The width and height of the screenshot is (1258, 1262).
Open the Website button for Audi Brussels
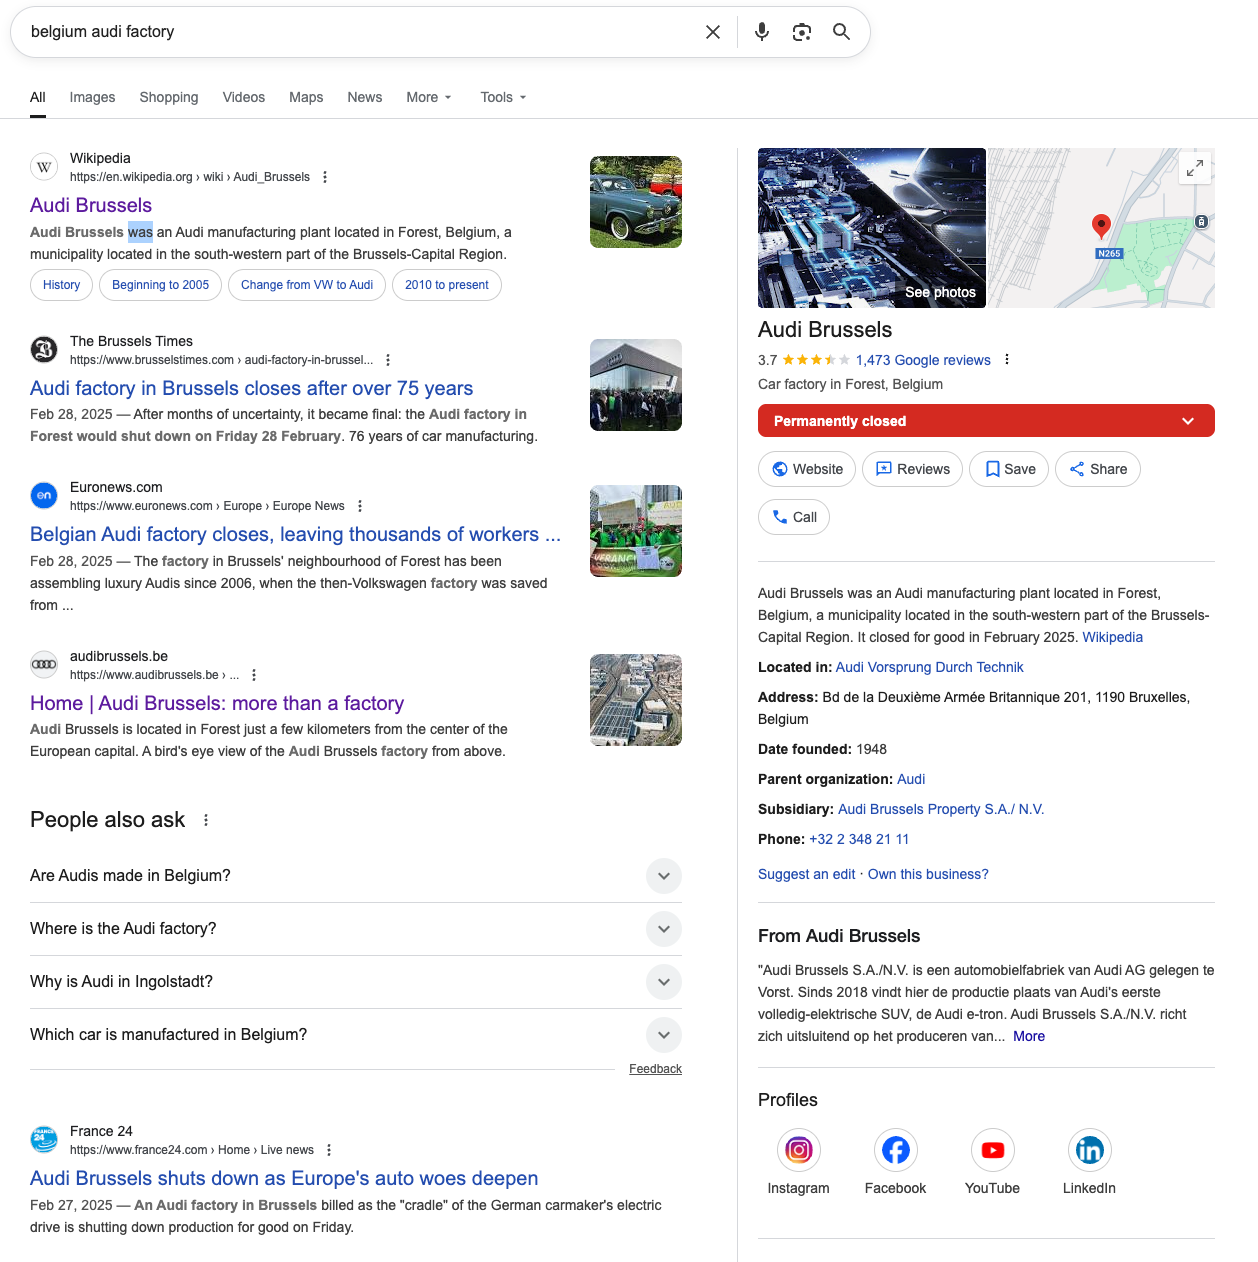(x=807, y=469)
